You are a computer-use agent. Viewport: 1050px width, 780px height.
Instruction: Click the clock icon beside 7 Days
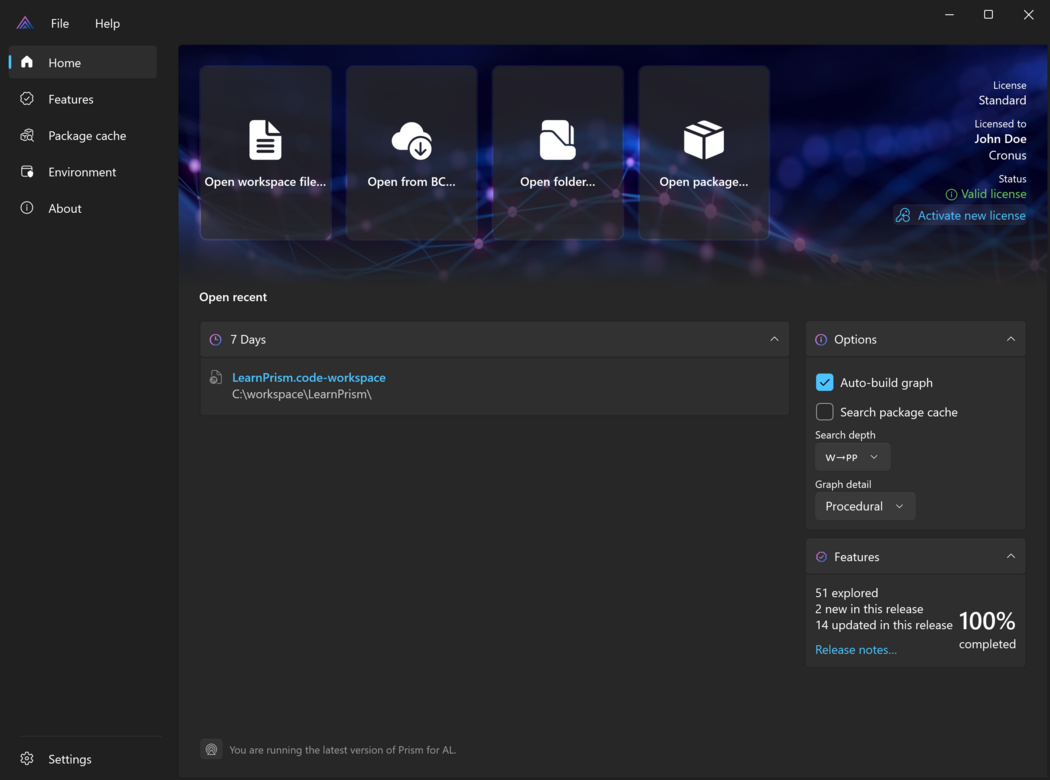216,339
